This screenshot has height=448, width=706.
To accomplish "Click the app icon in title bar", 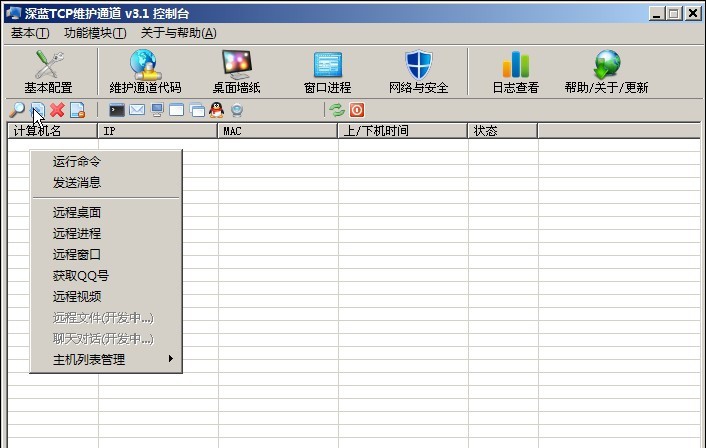I will tap(14, 13).
